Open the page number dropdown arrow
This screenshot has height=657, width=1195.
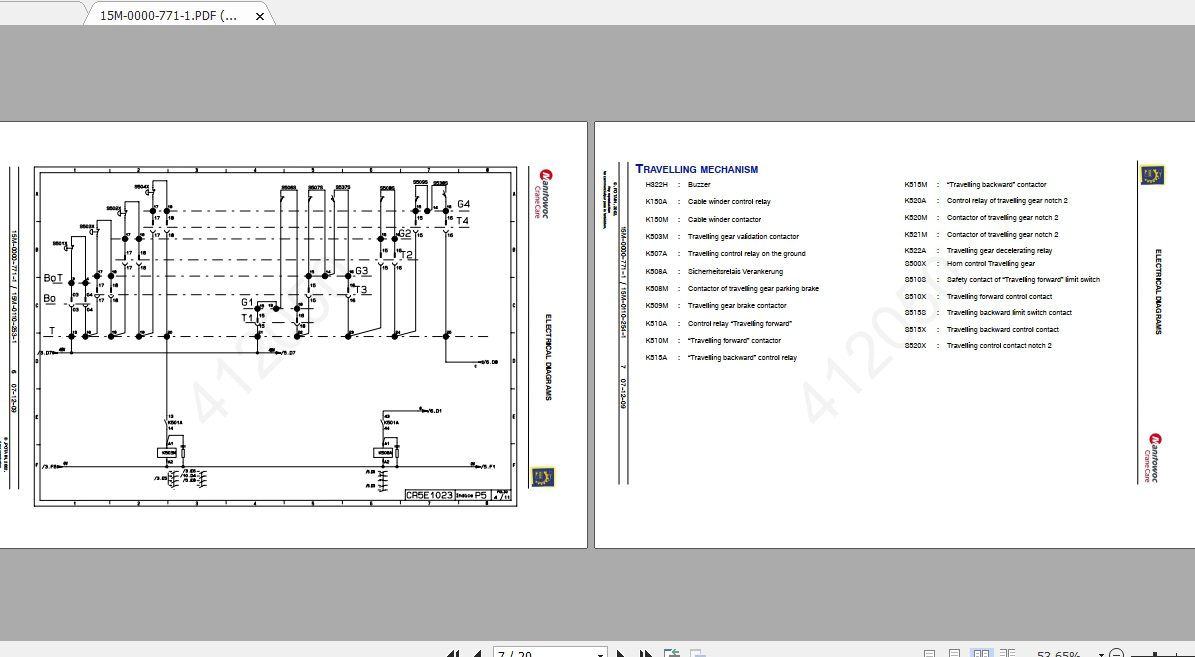pos(600,654)
